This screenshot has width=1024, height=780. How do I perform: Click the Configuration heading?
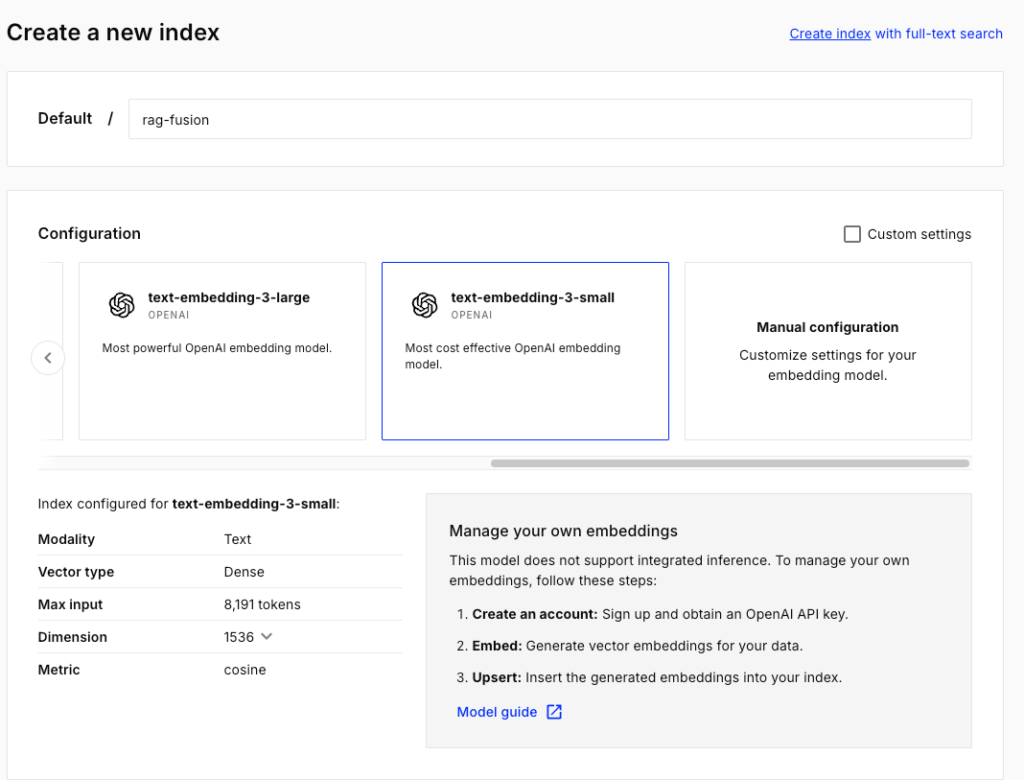[x=89, y=233]
